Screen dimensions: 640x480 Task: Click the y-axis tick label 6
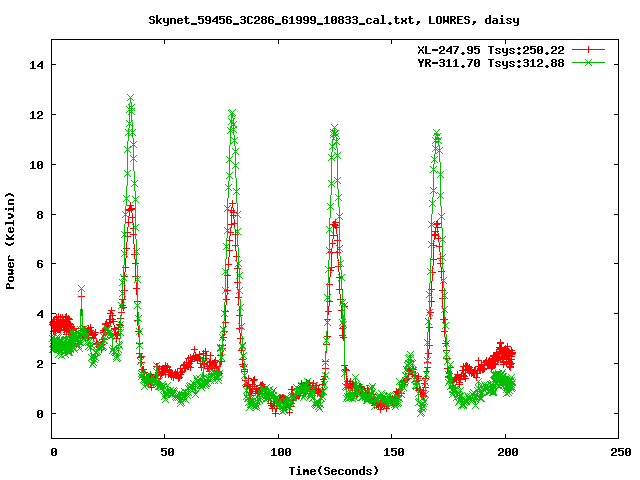pos(40,264)
